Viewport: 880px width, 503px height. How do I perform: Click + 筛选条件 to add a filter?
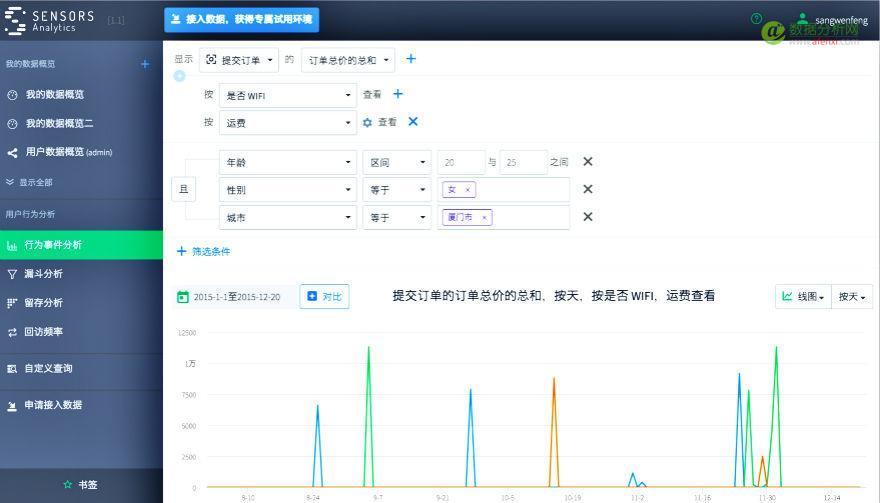click(204, 252)
